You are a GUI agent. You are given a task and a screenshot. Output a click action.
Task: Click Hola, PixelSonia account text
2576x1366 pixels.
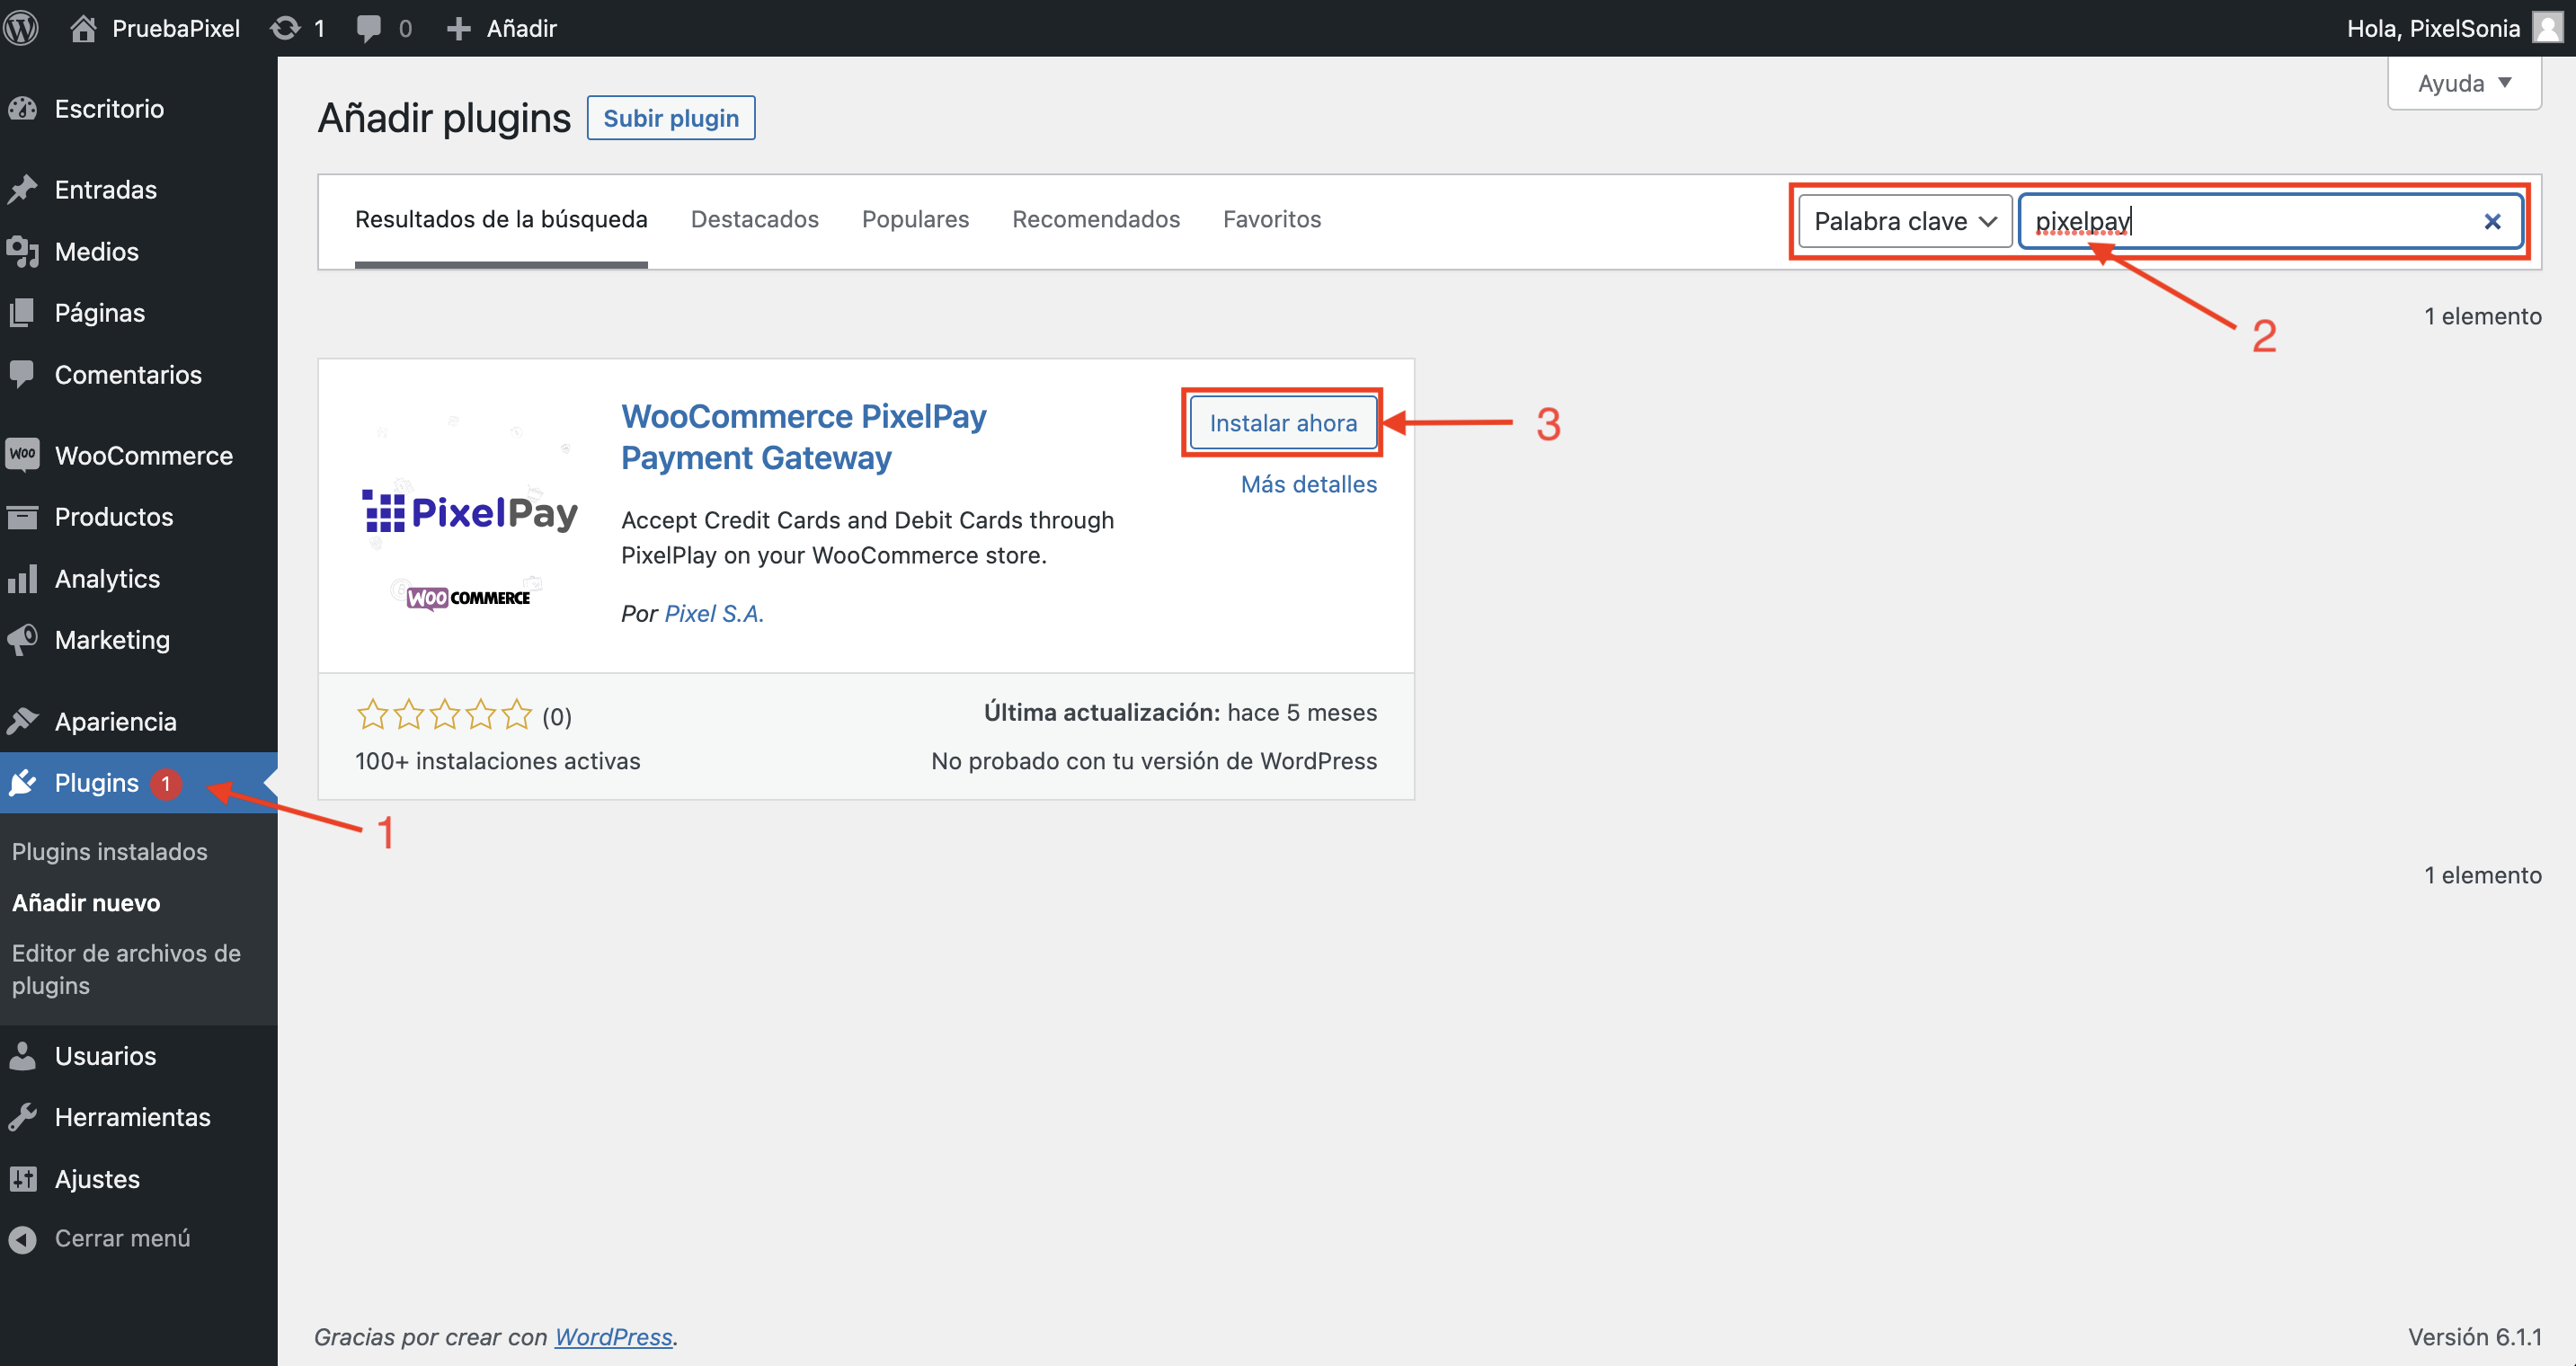point(2432,28)
